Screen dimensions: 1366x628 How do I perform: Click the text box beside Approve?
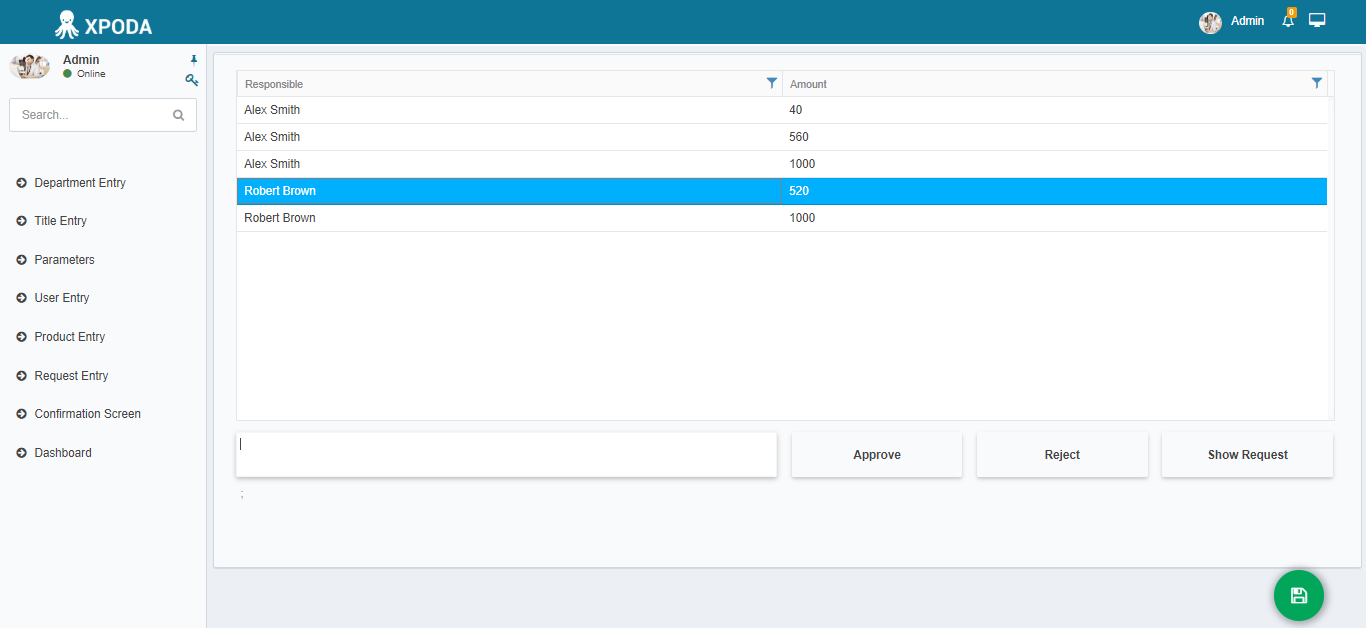(506, 455)
